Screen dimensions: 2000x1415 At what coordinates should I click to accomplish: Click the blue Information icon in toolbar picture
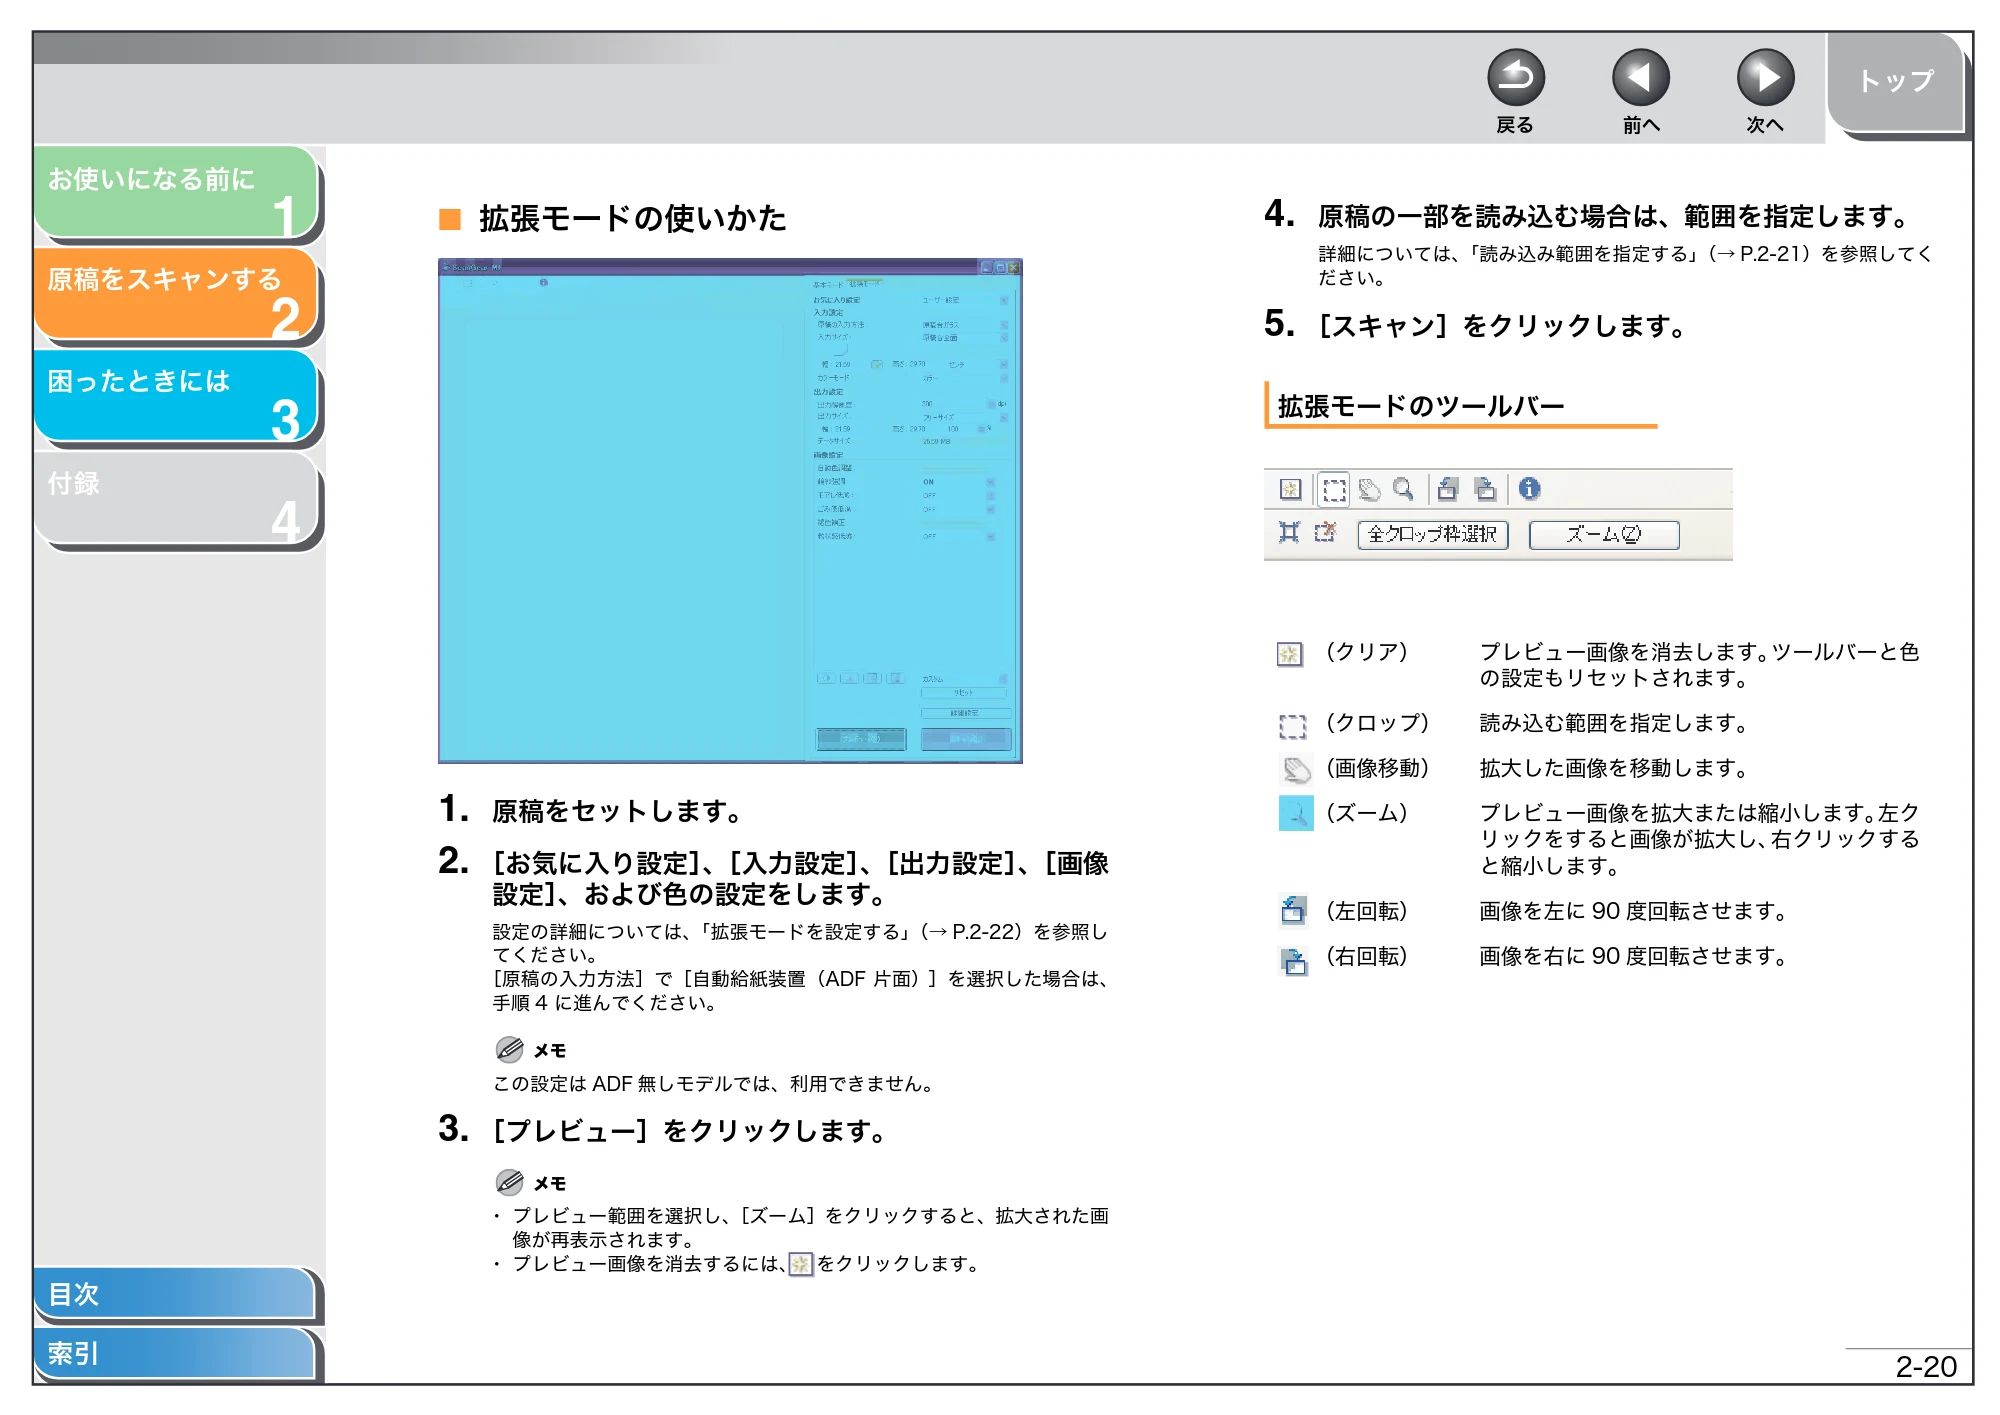(x=1530, y=489)
